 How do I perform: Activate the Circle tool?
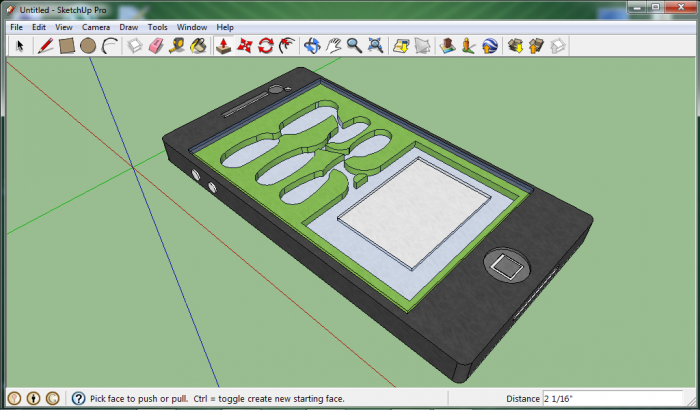[x=88, y=46]
